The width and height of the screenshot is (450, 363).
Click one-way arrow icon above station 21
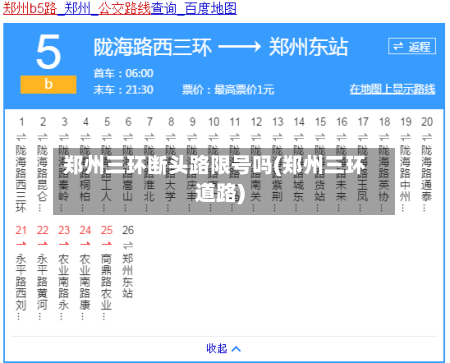[21, 244]
